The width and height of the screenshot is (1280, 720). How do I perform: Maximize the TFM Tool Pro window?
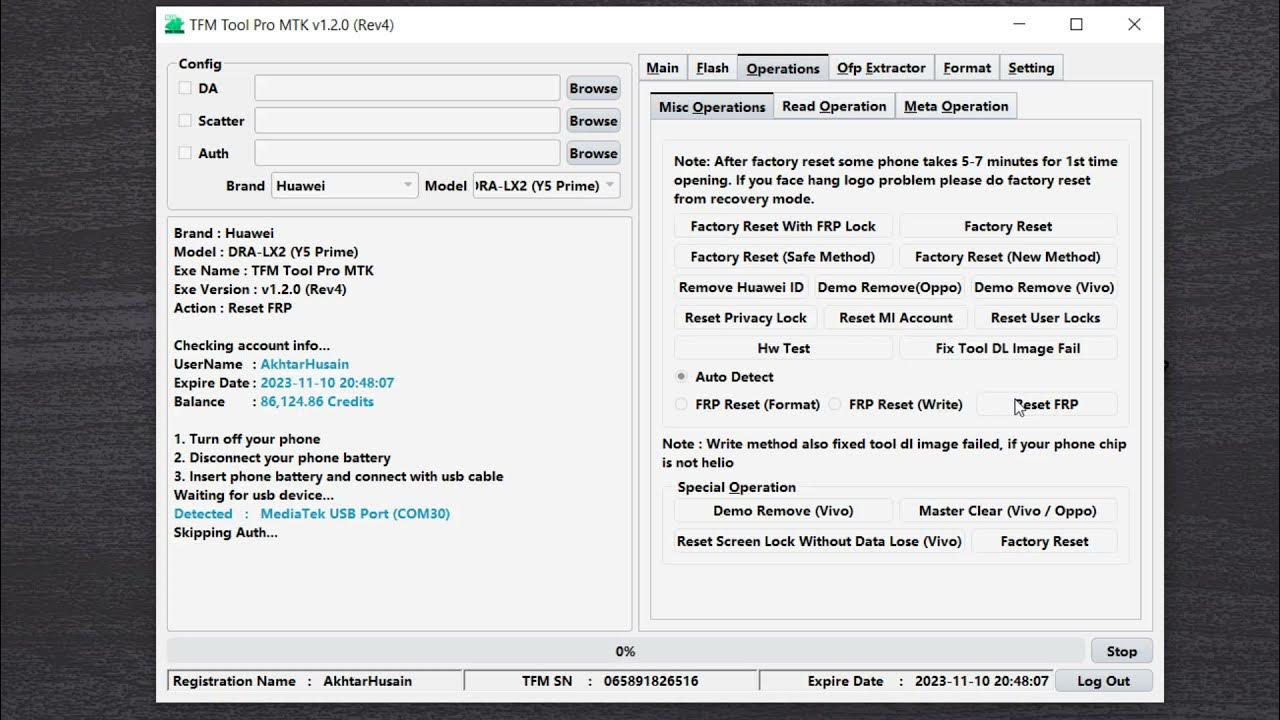tap(1076, 25)
